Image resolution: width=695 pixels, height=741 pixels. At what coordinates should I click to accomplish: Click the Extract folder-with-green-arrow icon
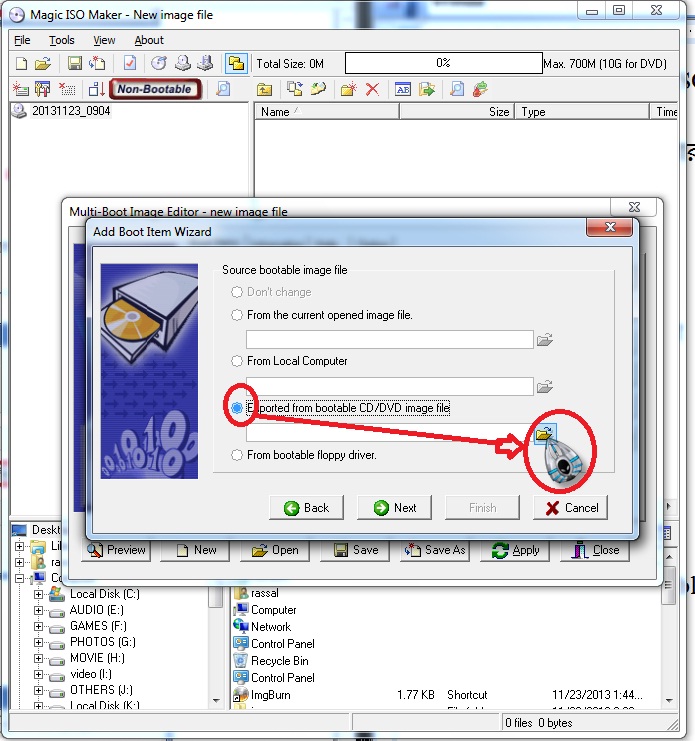(427, 89)
